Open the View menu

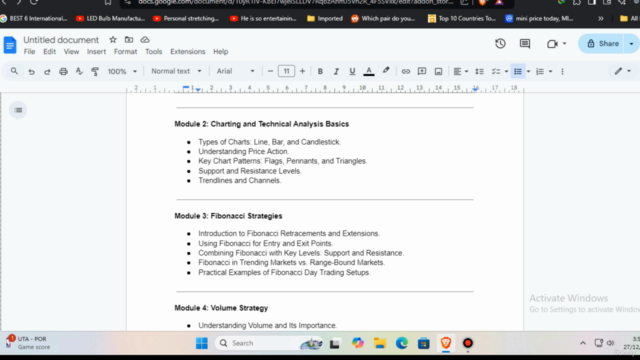point(71,51)
